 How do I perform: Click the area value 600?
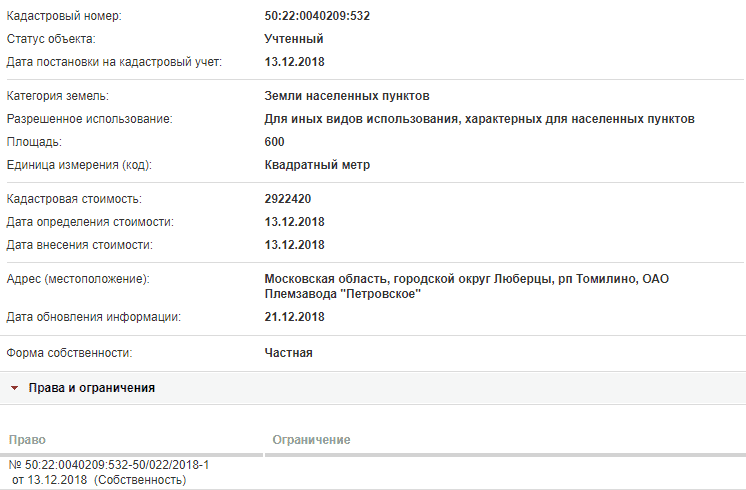coord(275,142)
